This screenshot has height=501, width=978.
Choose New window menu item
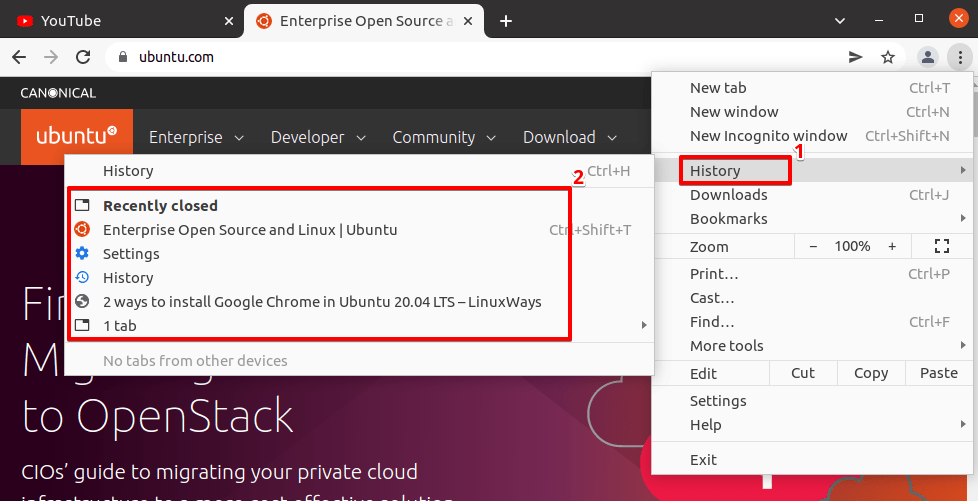click(x=812, y=112)
